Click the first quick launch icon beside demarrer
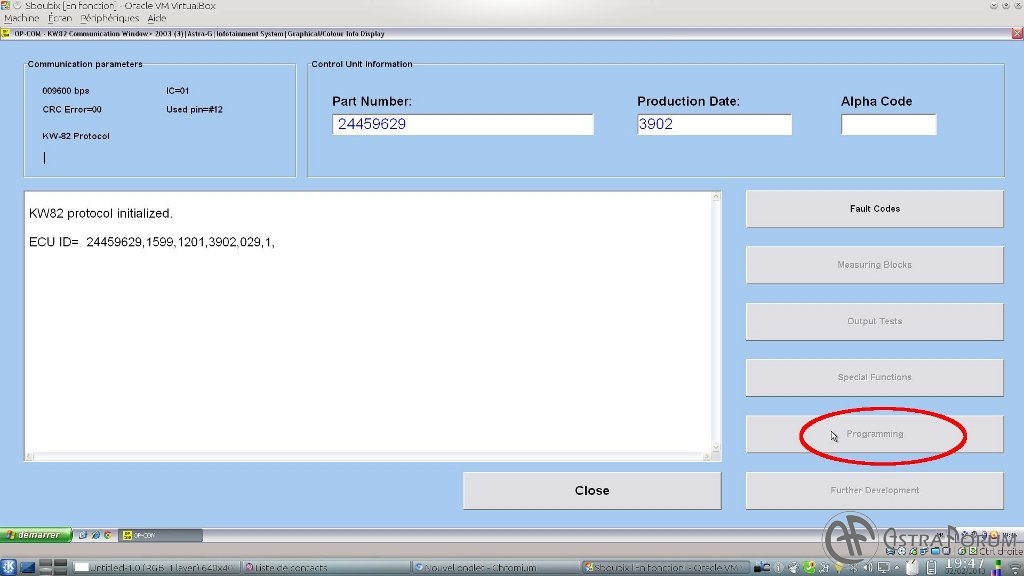This screenshot has width=1024, height=576. (83, 535)
